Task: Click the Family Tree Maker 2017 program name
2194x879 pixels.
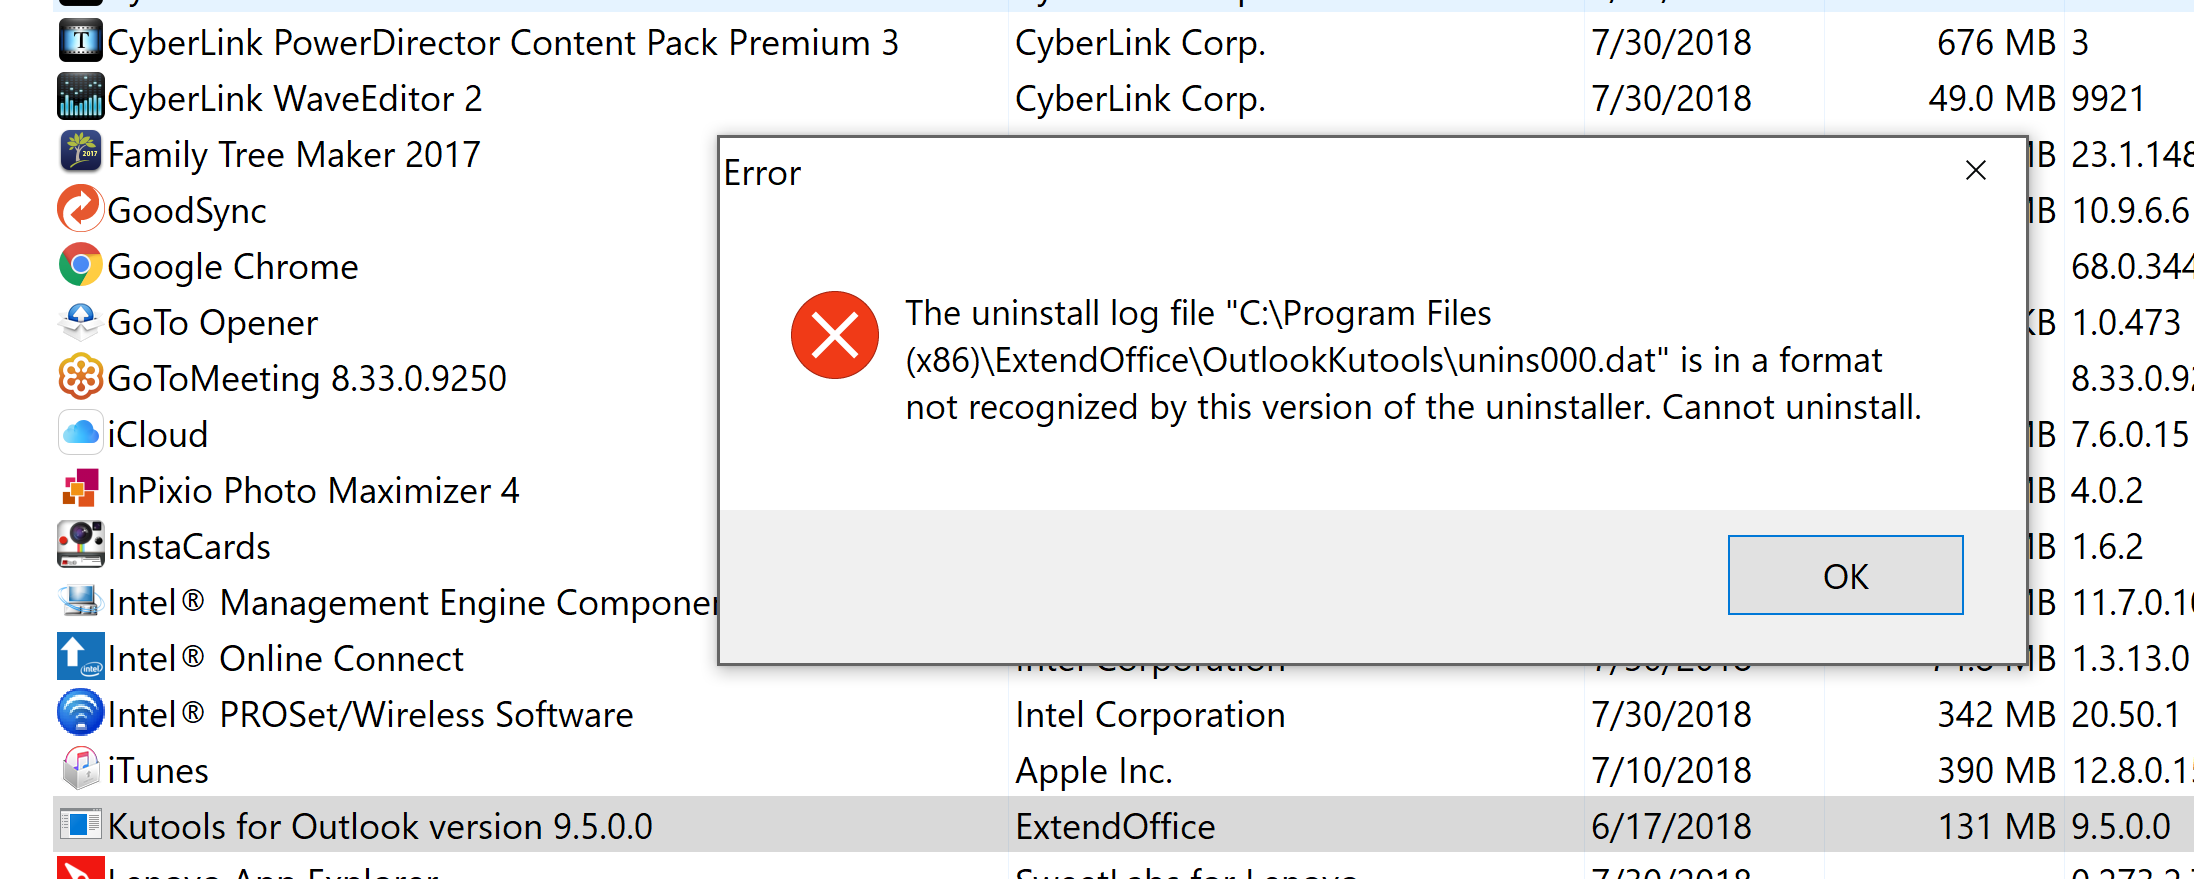Action: click(x=293, y=153)
